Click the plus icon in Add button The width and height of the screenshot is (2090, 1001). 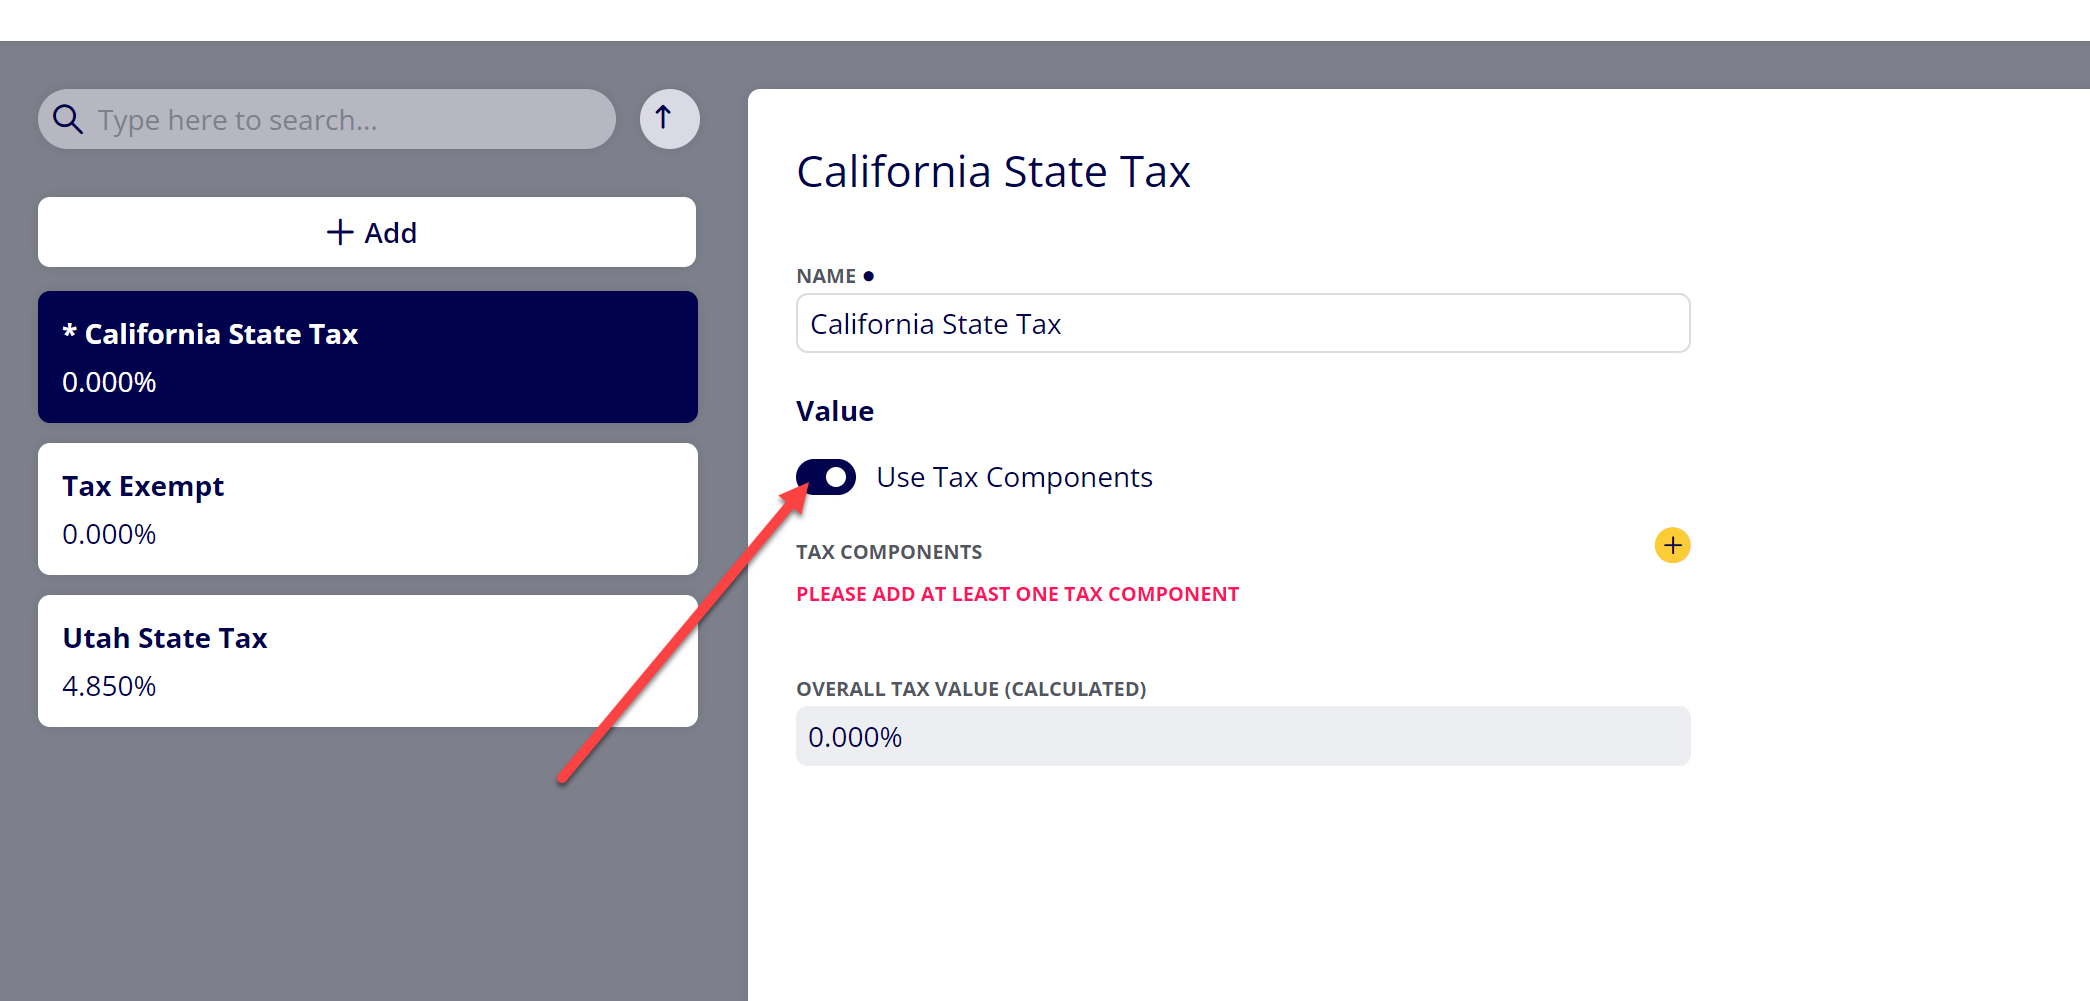[x=340, y=232]
